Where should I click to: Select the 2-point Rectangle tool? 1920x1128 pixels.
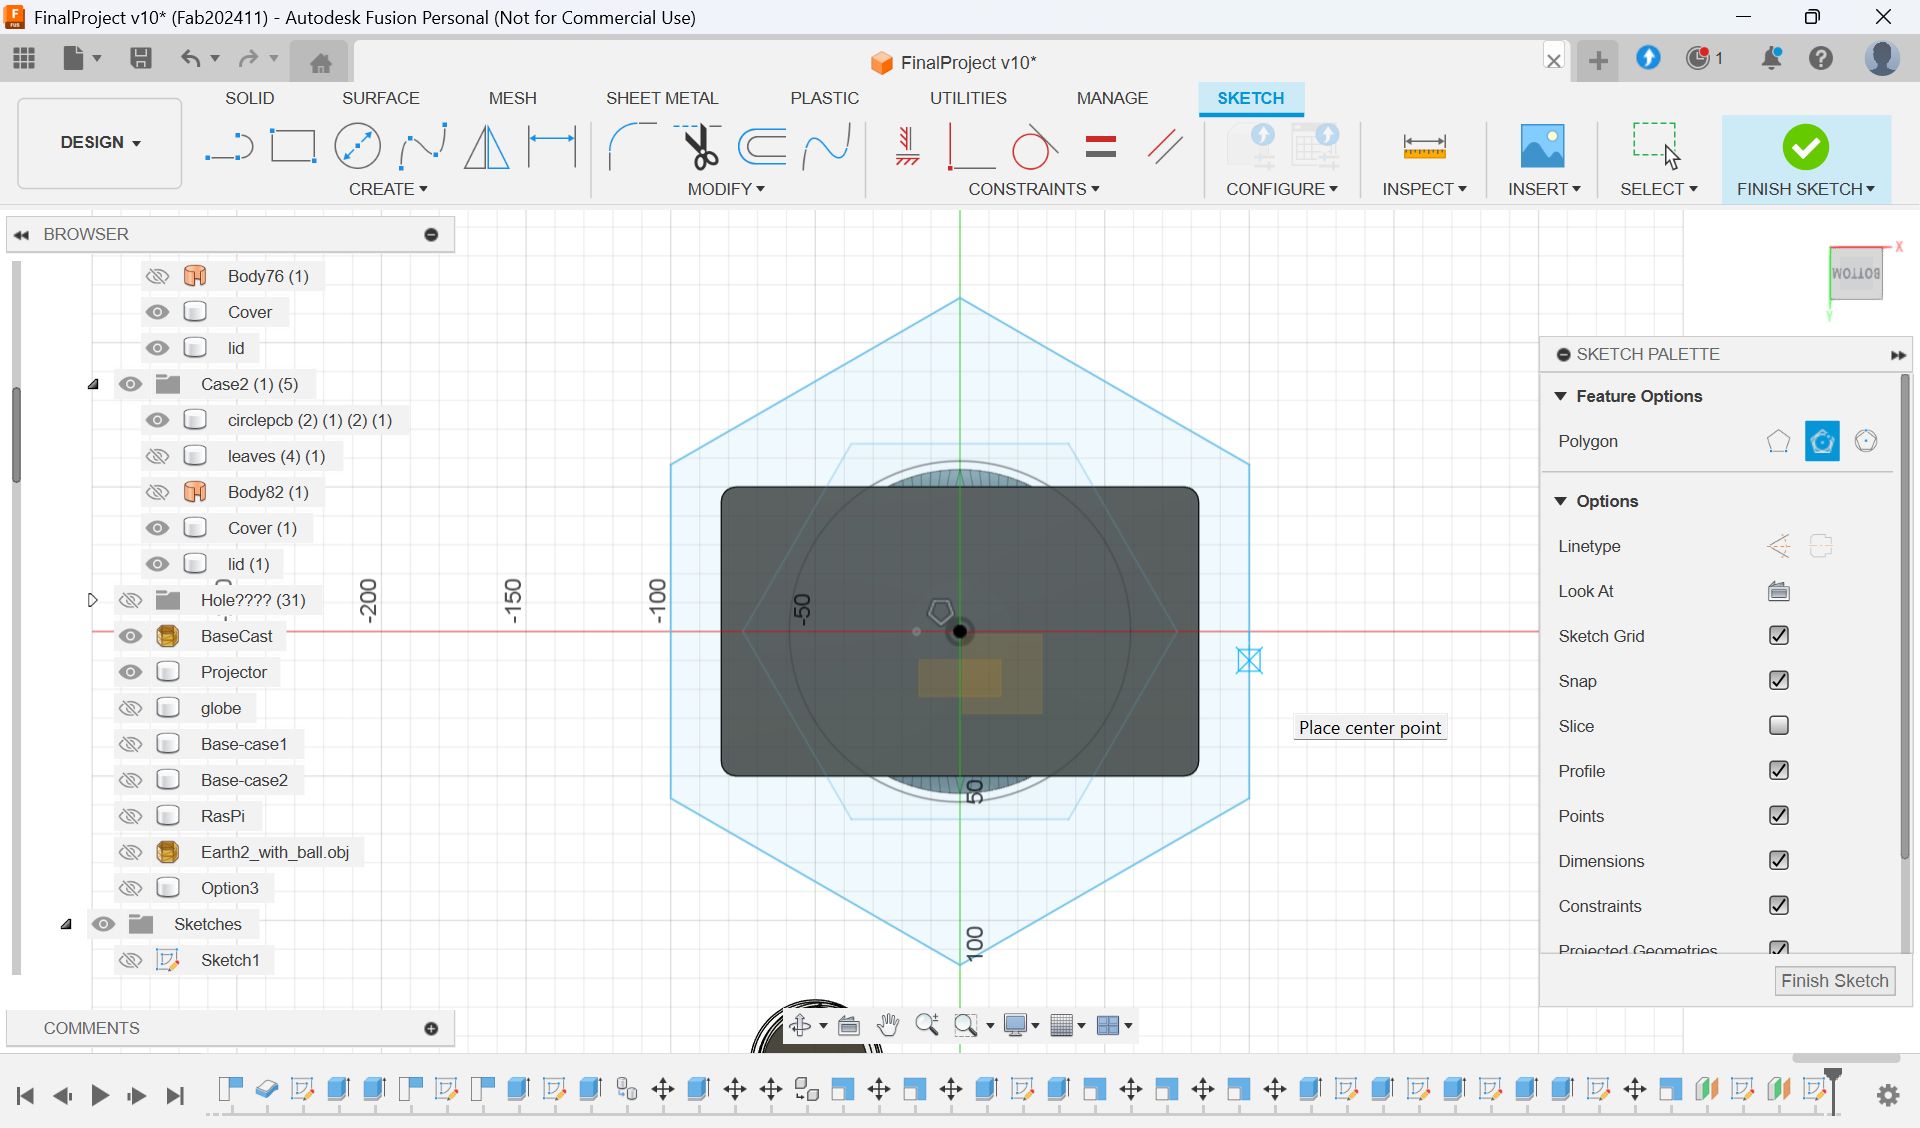point(293,147)
